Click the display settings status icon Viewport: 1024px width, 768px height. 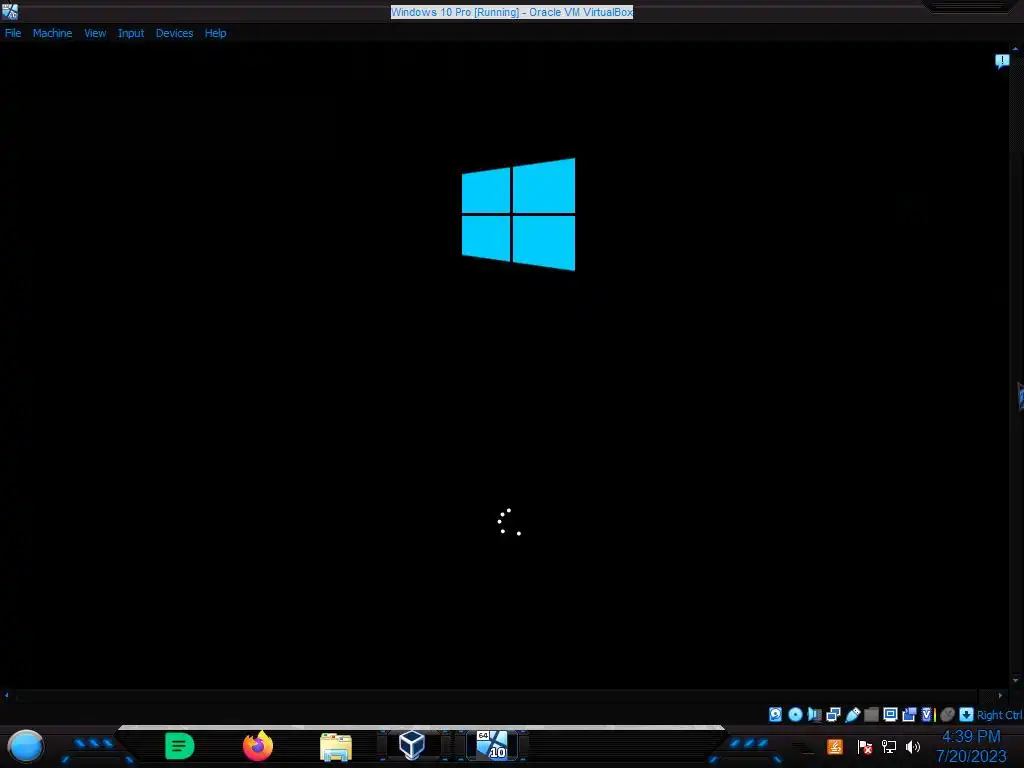(890, 714)
